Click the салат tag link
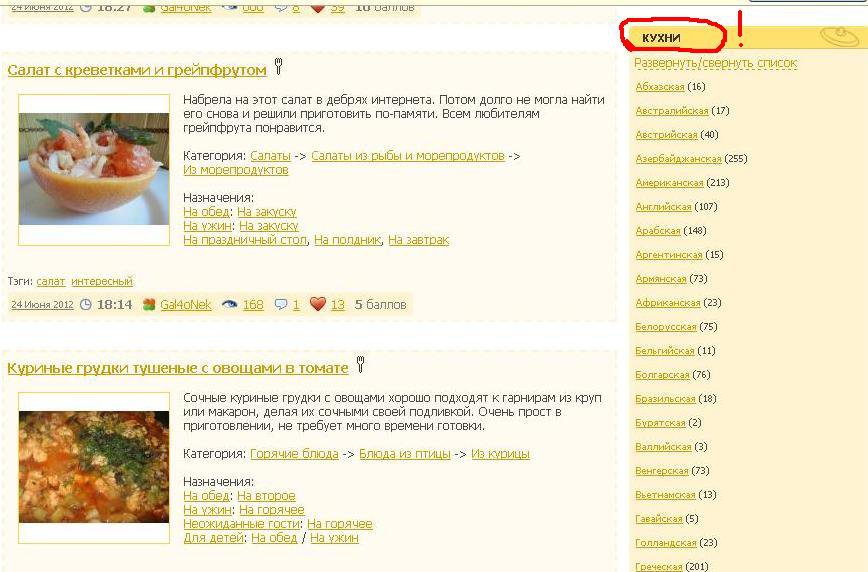 click(50, 282)
